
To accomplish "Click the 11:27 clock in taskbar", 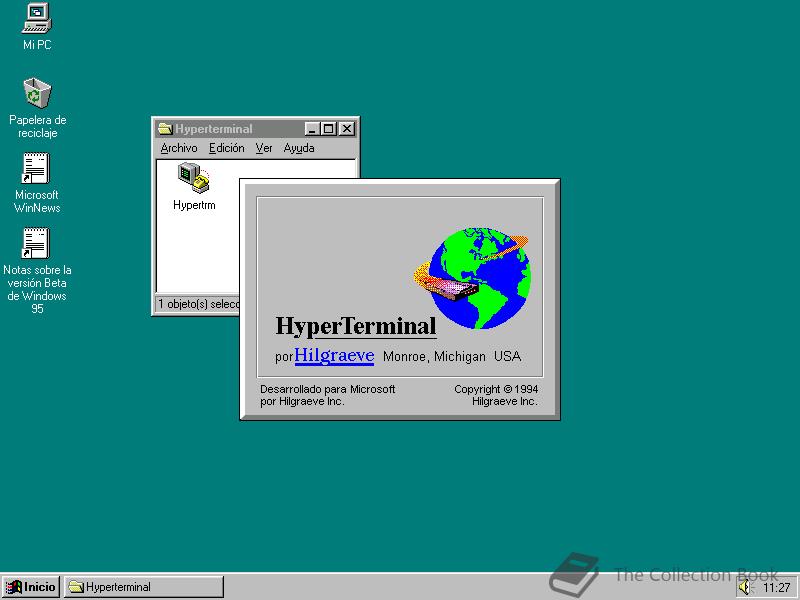I will click(x=777, y=588).
